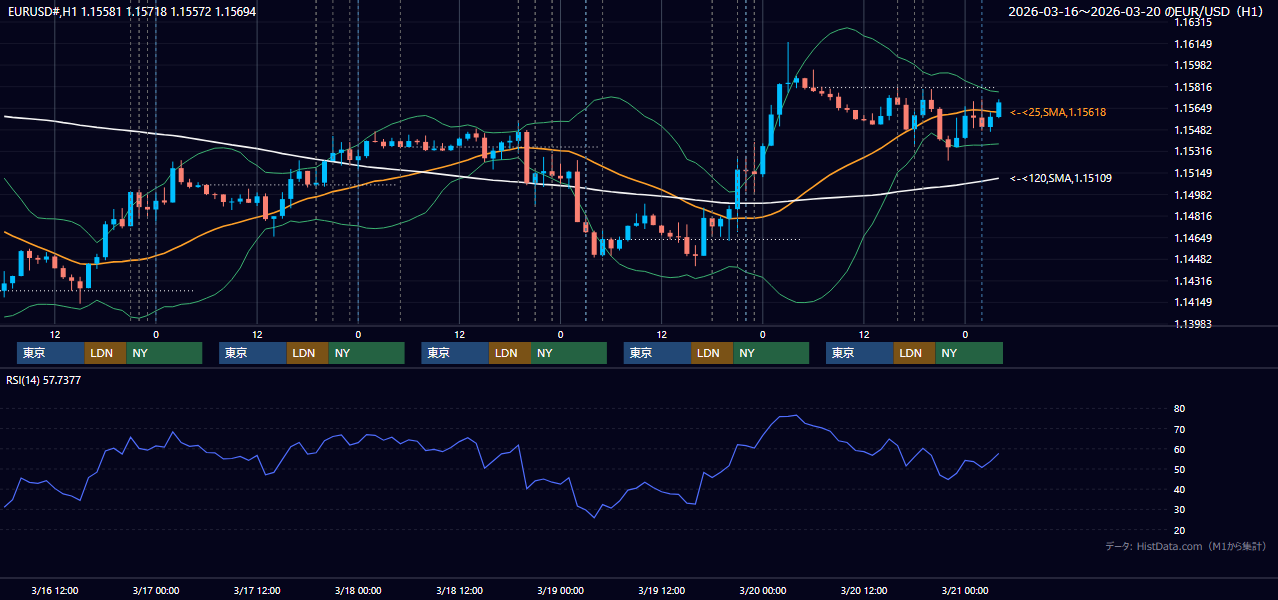Click price axis value 1.14816
Viewport: 1278px width, 600px height.
[1193, 216]
